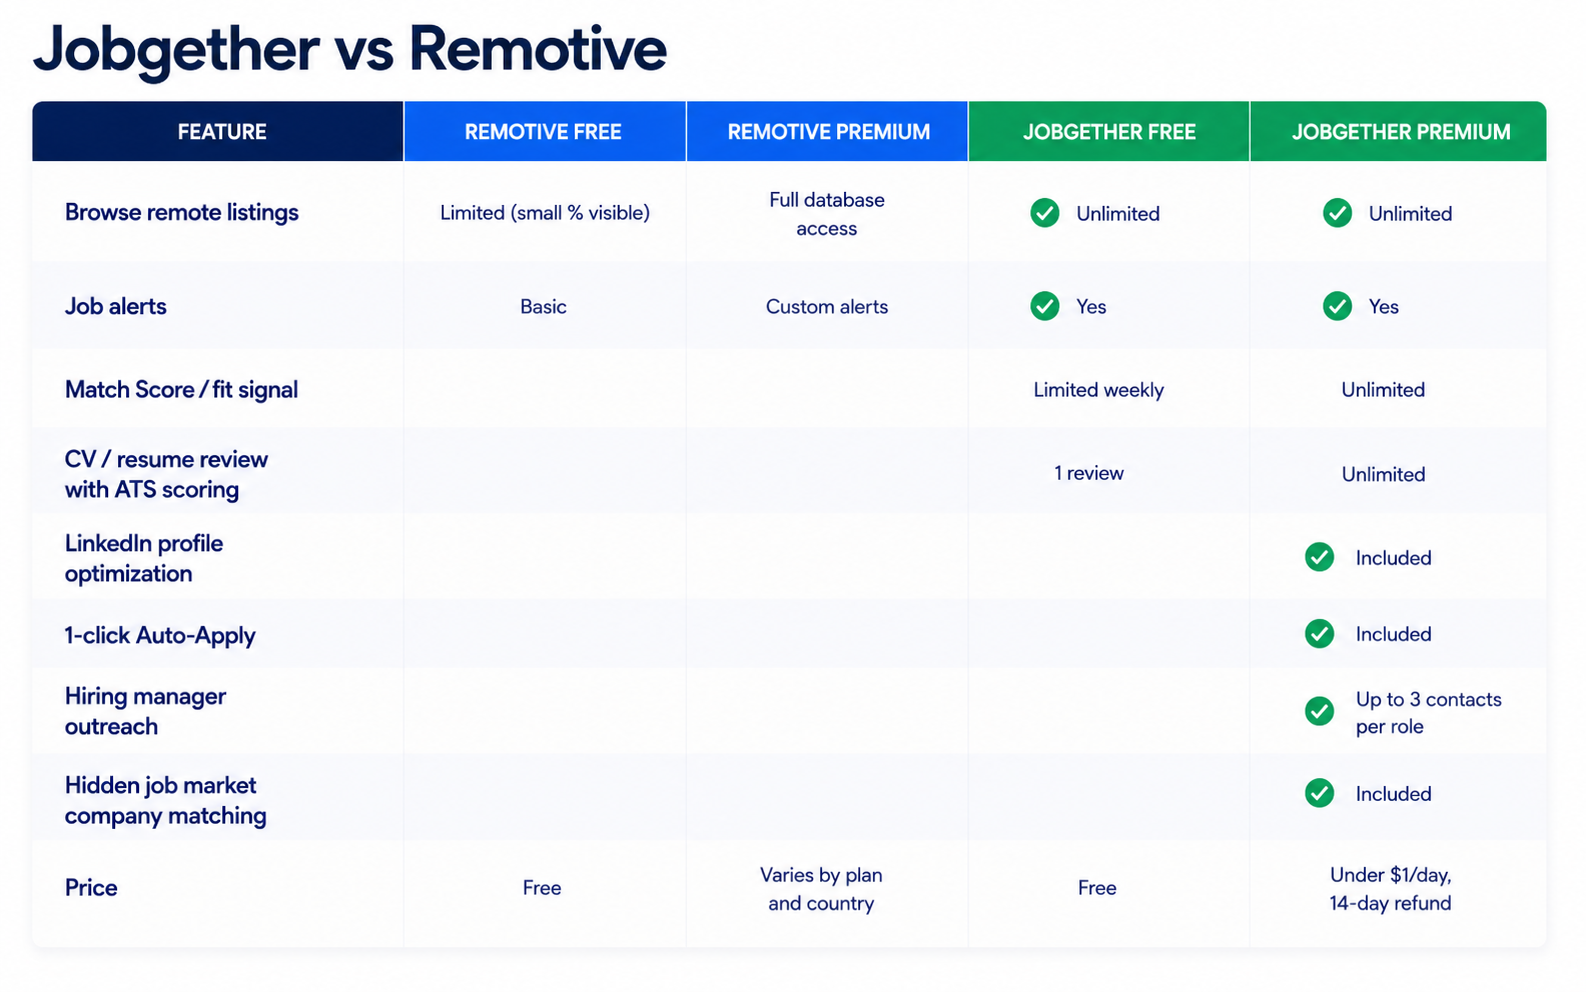Click Included text in Hidden job market row
The height and width of the screenshot is (992, 1586).
click(1393, 793)
